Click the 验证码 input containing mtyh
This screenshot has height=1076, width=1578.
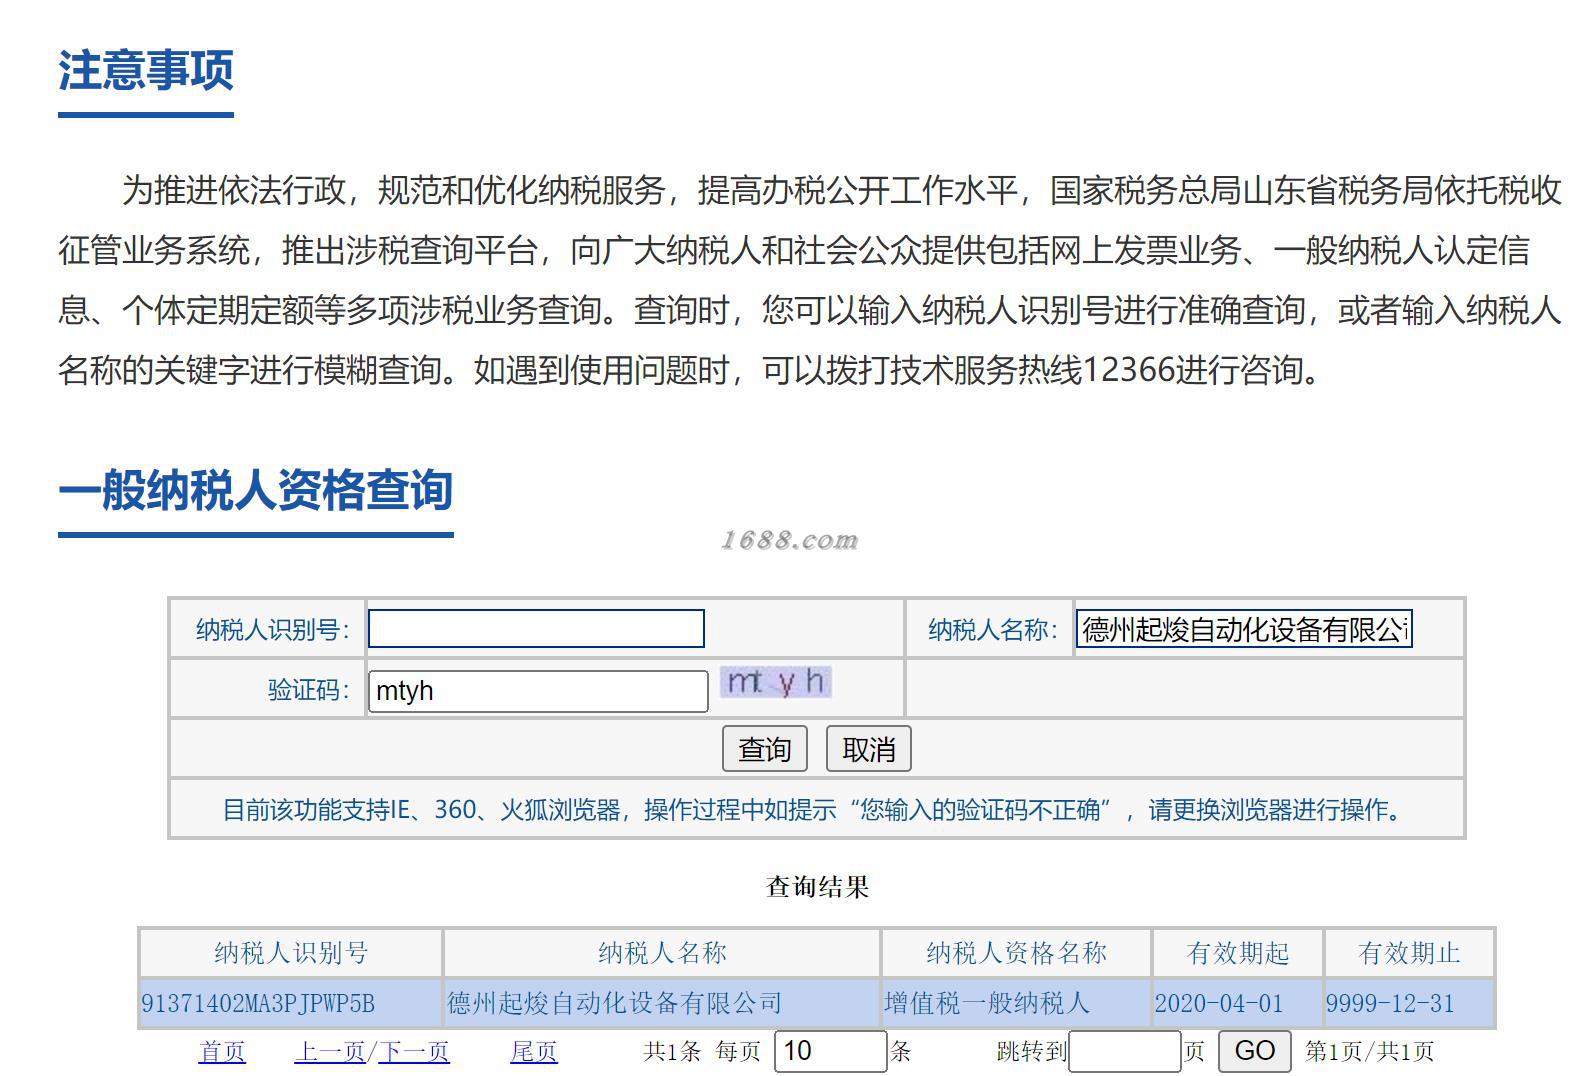538,691
